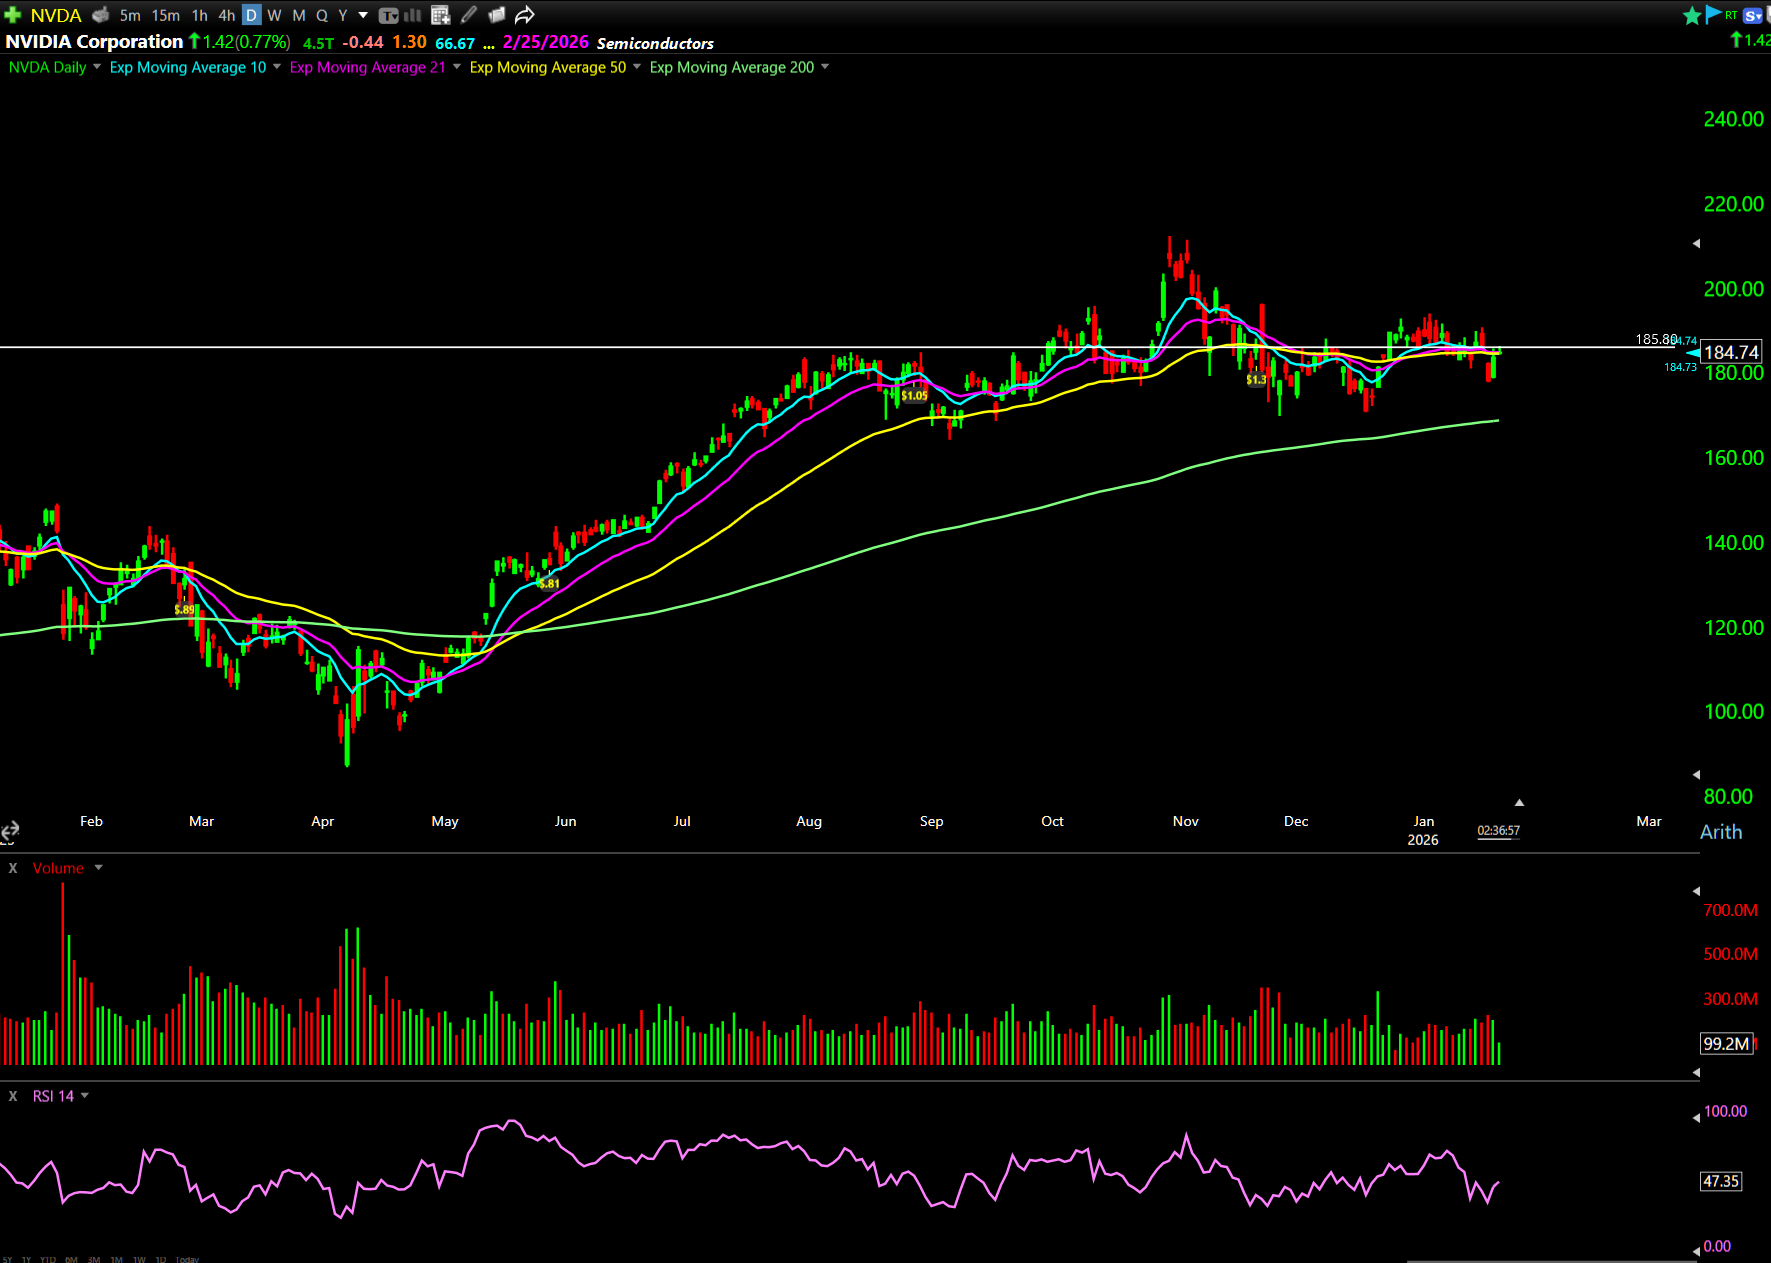Viewport: 1771px width, 1263px height.
Task: Click the green plus add-indicator icon
Action: point(13,15)
